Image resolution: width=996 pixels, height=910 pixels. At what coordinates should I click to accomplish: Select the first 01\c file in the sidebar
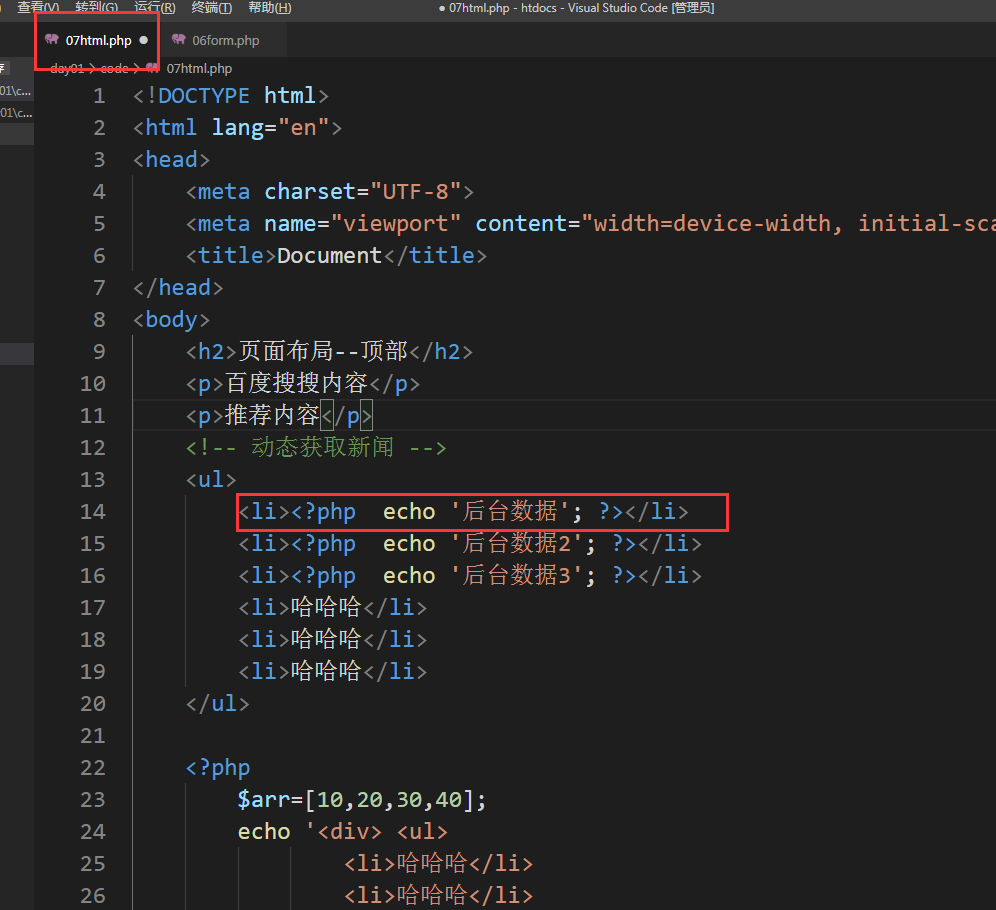pos(16,90)
